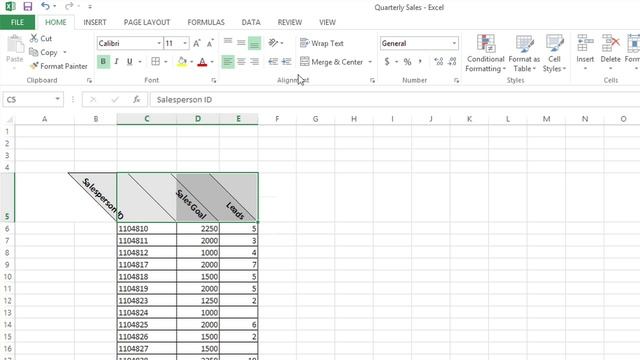Open the font size dropdown
The image size is (640, 360).
[x=184, y=43]
